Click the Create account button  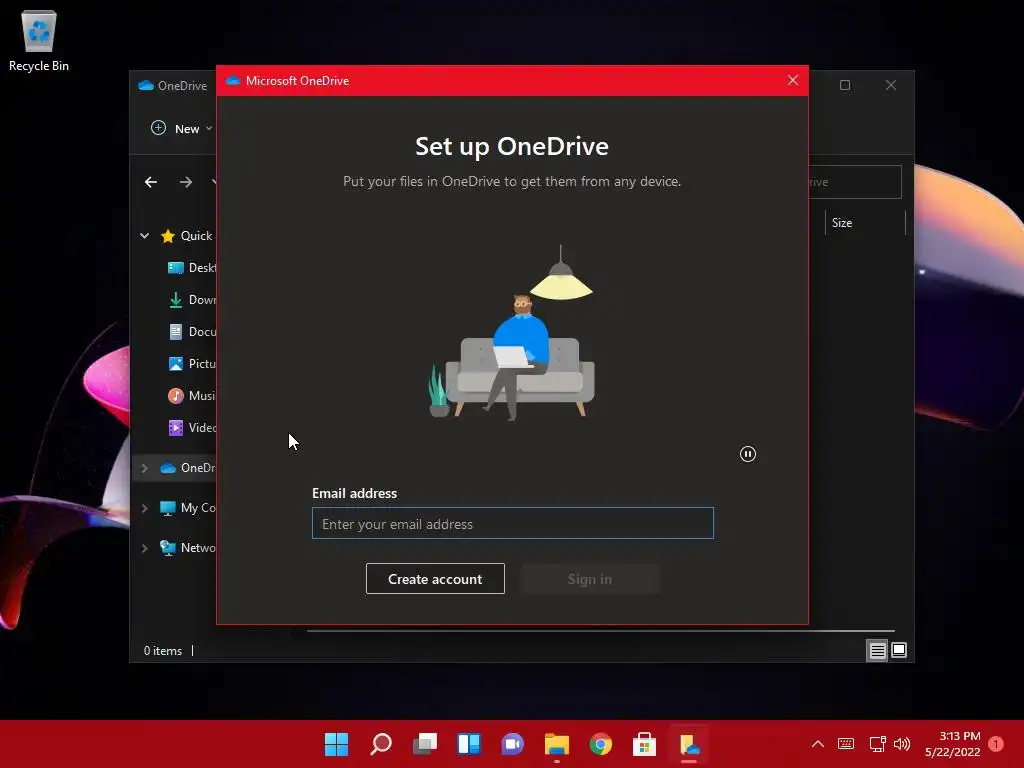point(435,579)
